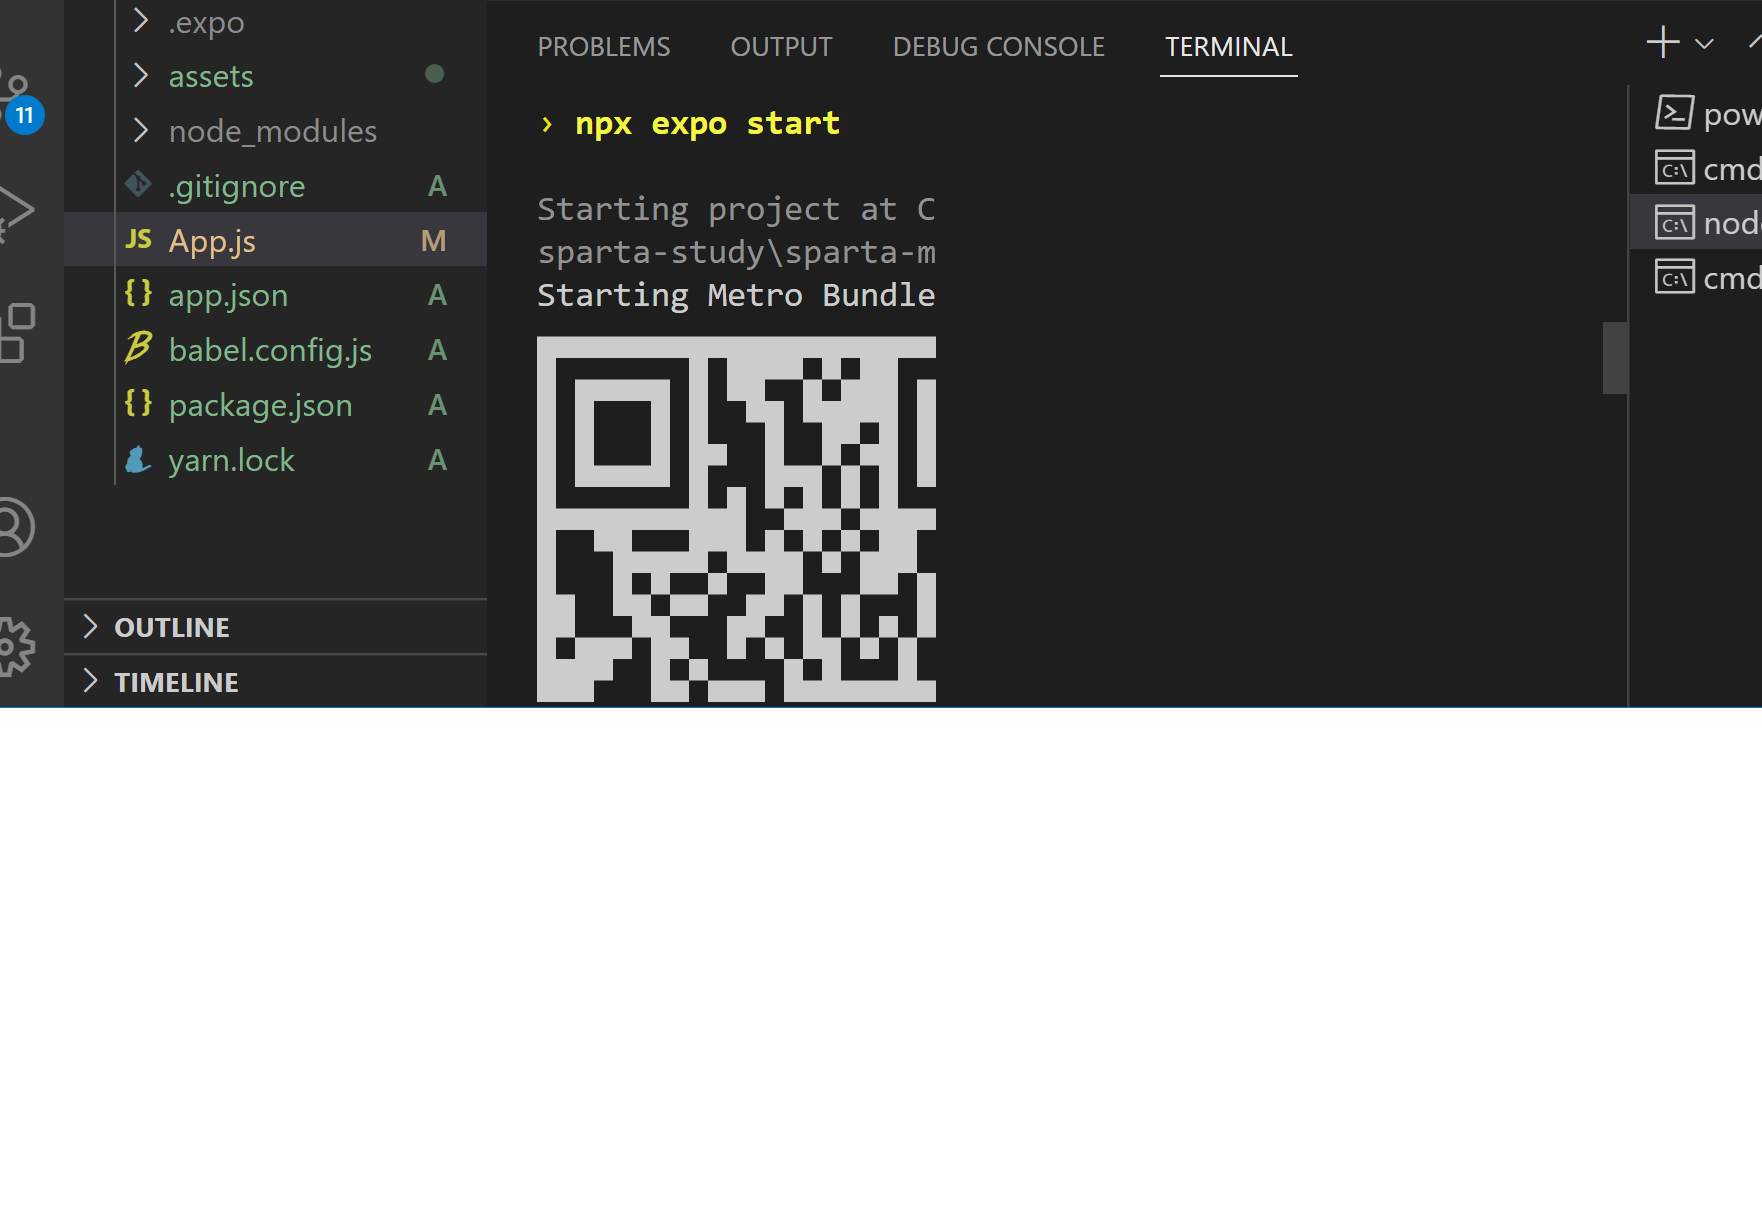Click the modified dot beside assets
The height and width of the screenshot is (1205, 1762).
[434, 74]
